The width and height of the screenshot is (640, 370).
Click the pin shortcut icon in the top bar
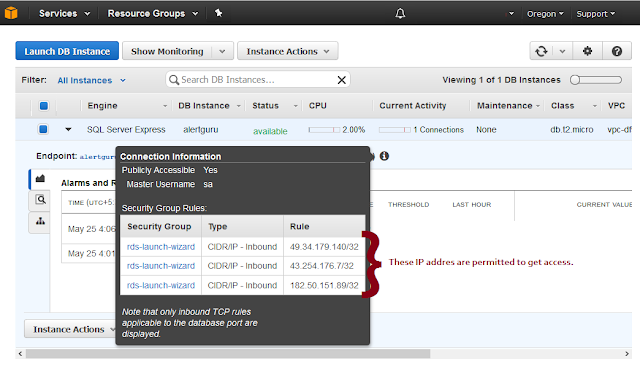(219, 13)
